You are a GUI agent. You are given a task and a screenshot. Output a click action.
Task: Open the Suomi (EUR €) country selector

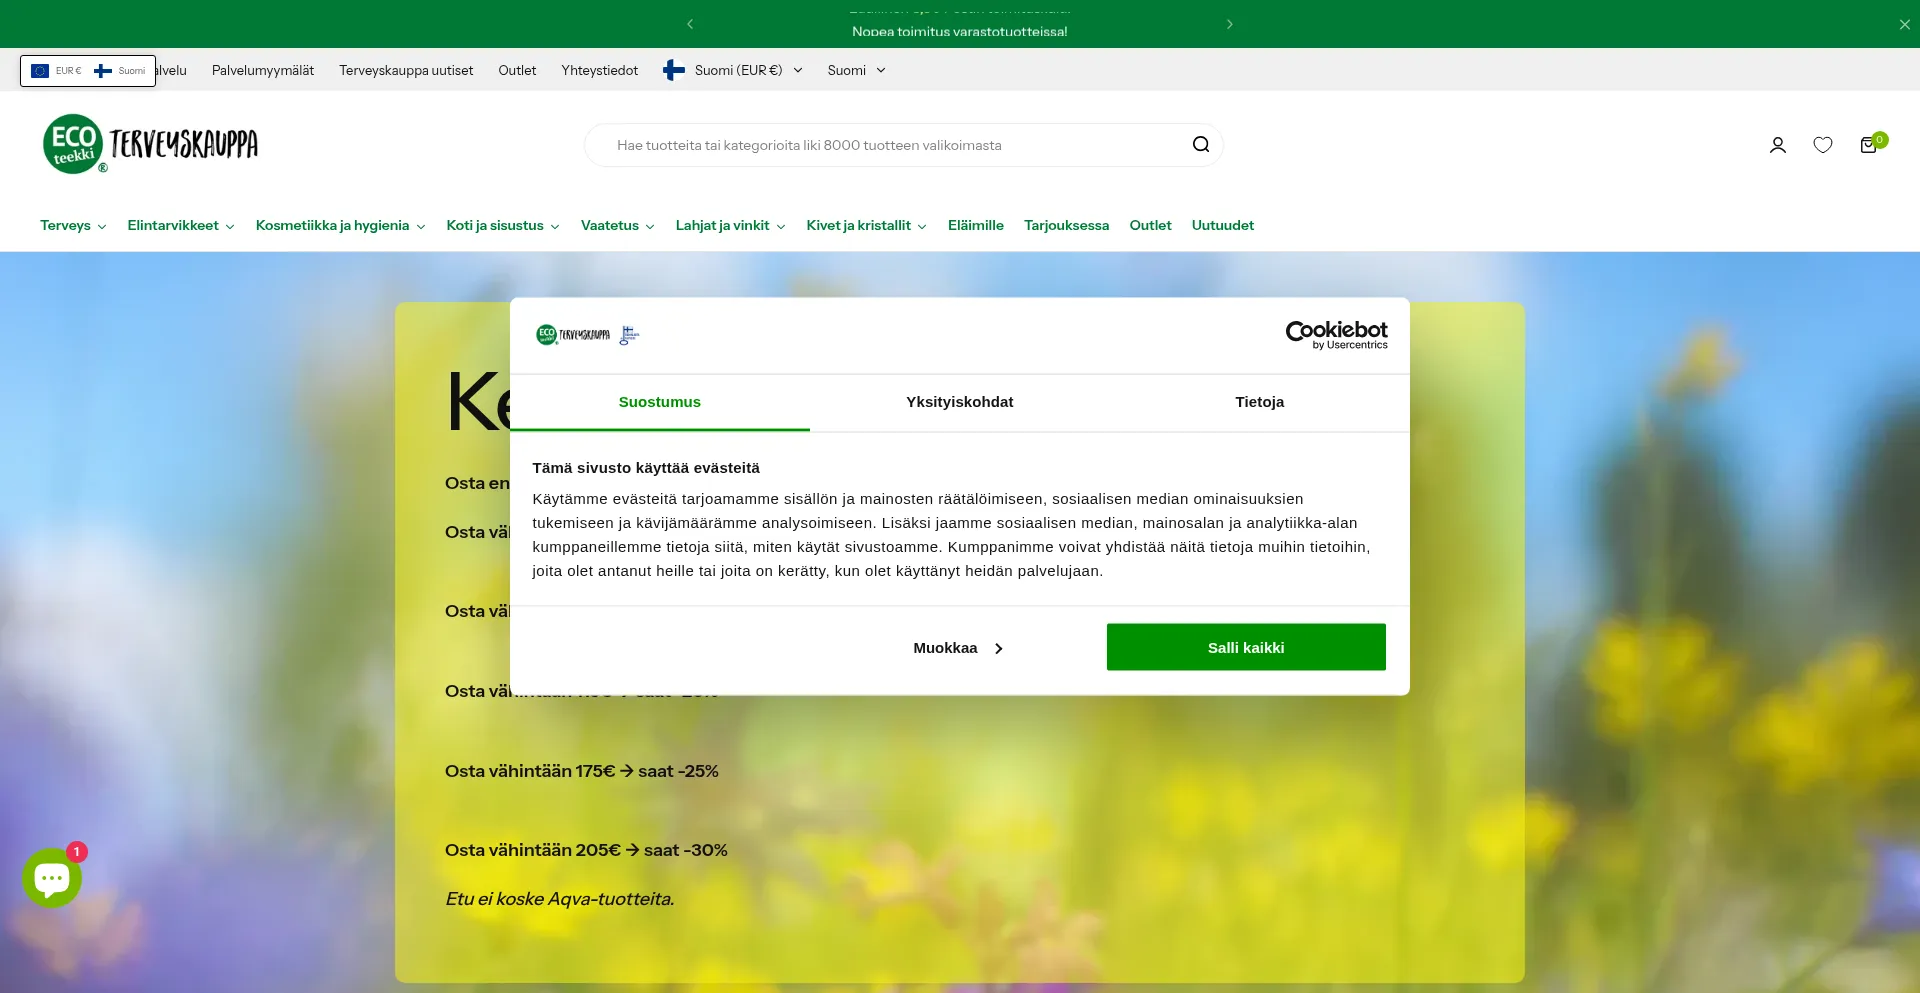pyautogui.click(x=733, y=70)
